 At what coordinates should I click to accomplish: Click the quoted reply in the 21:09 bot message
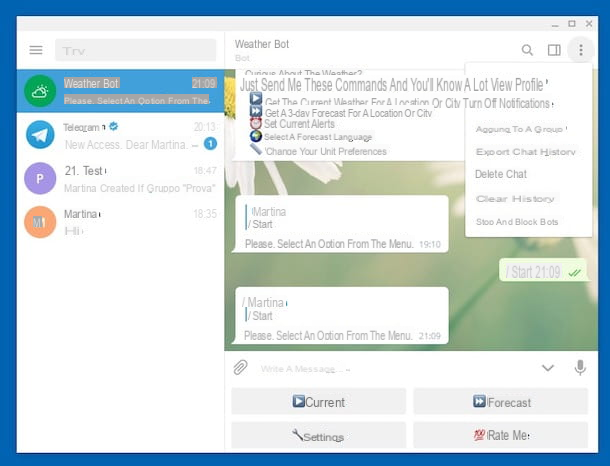(x=265, y=309)
